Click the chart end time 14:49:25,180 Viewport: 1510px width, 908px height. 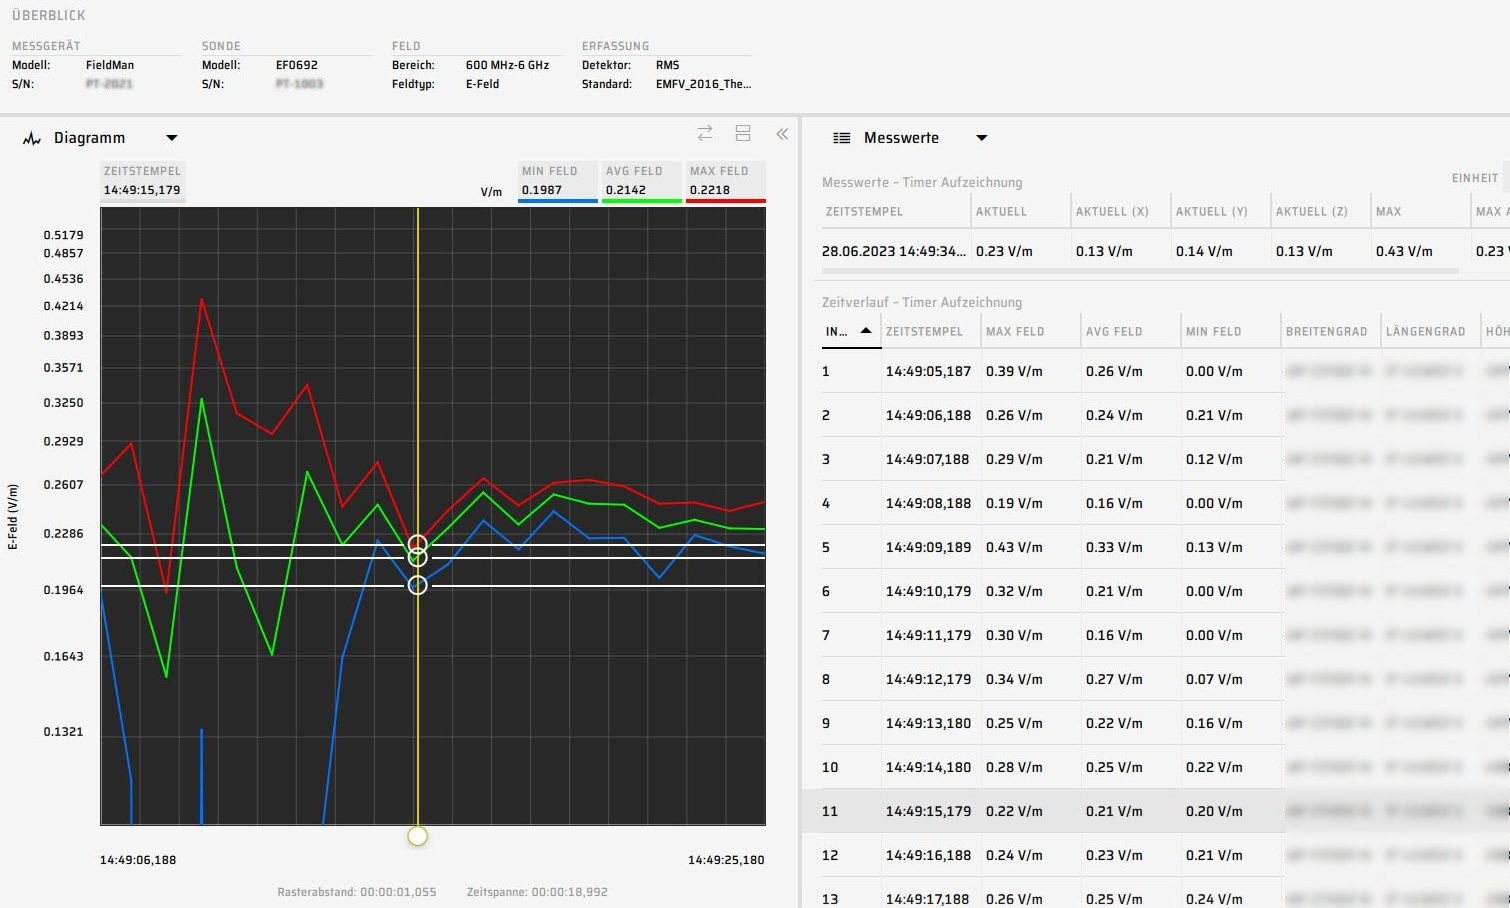(726, 860)
